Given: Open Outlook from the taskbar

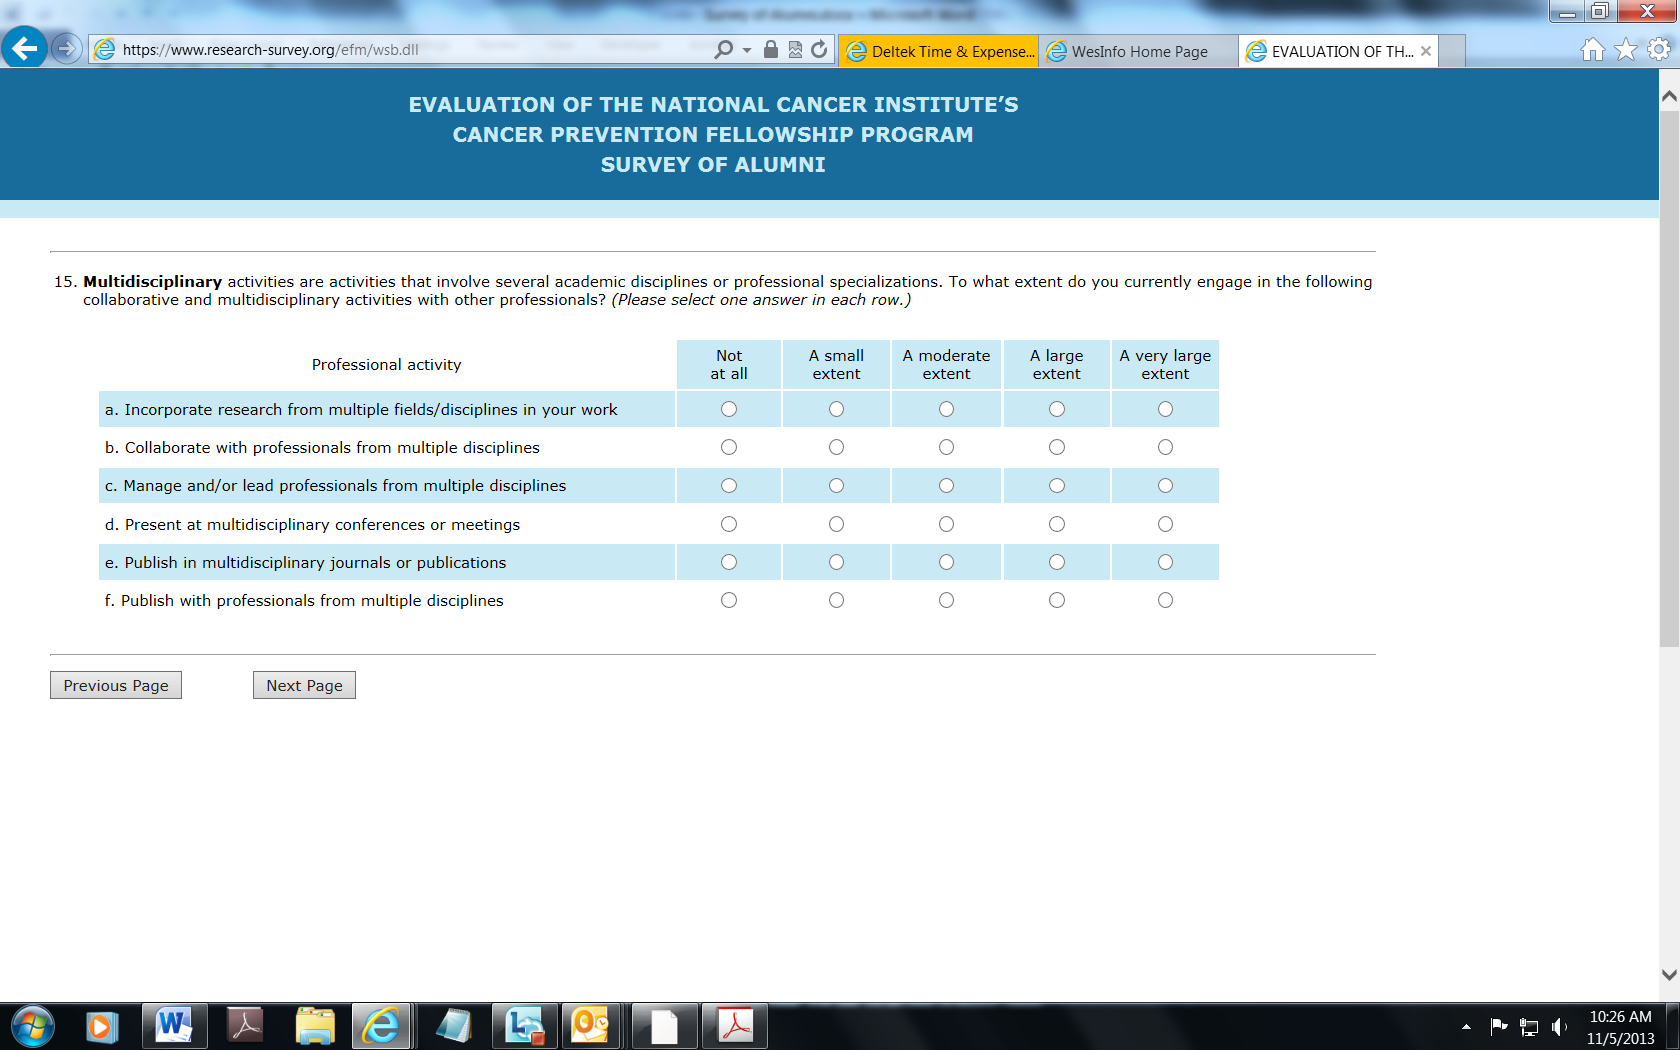Looking at the screenshot, I should (x=590, y=1026).
